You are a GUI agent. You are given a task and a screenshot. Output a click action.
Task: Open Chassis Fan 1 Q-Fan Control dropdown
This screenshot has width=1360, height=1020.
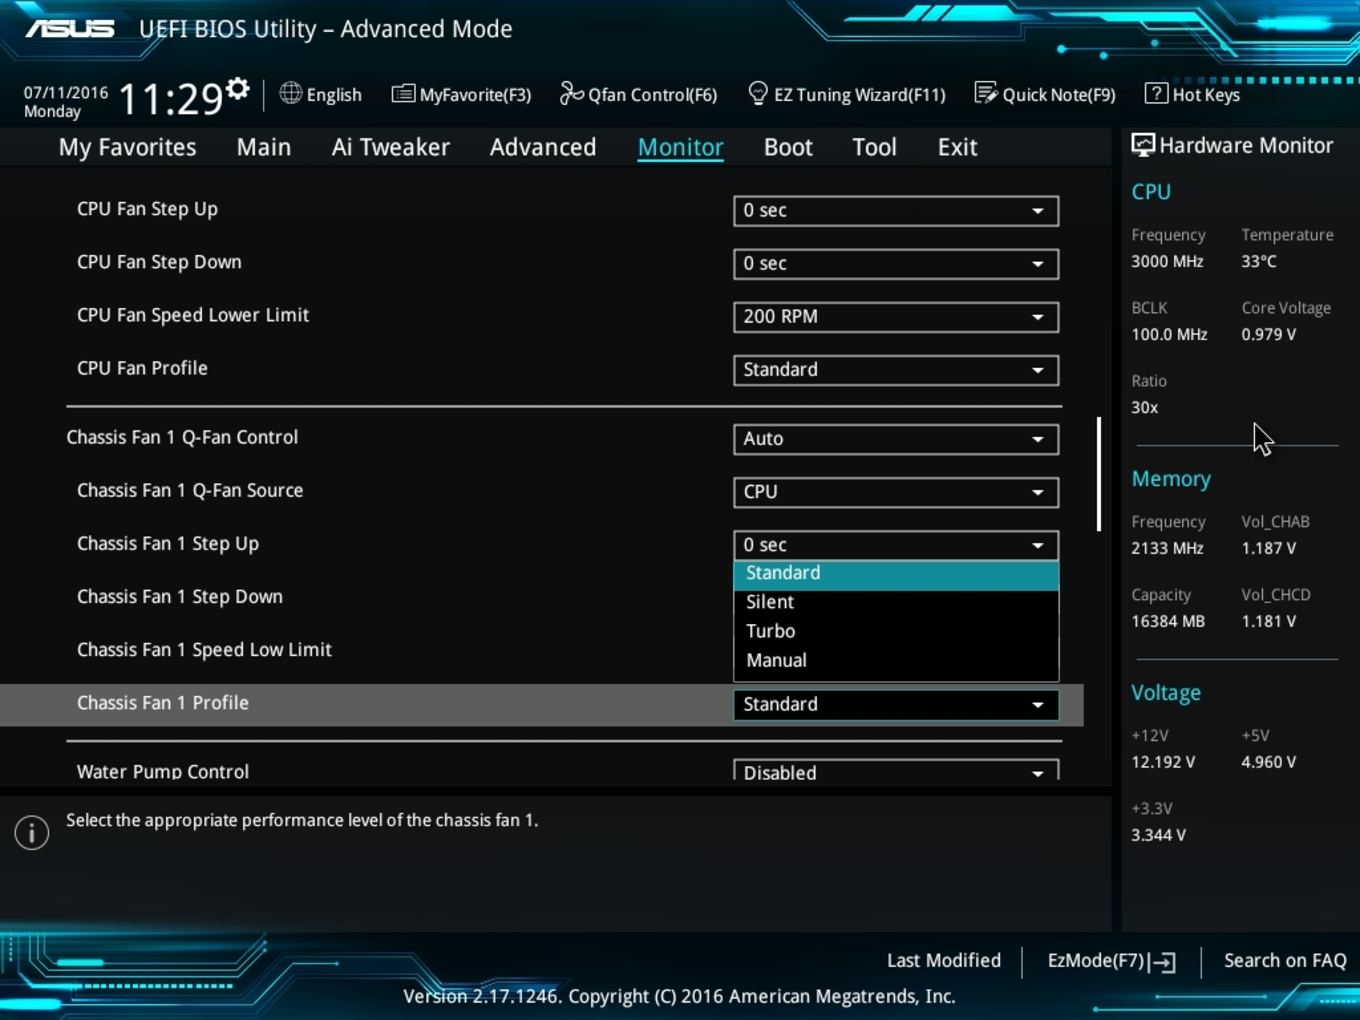point(896,439)
